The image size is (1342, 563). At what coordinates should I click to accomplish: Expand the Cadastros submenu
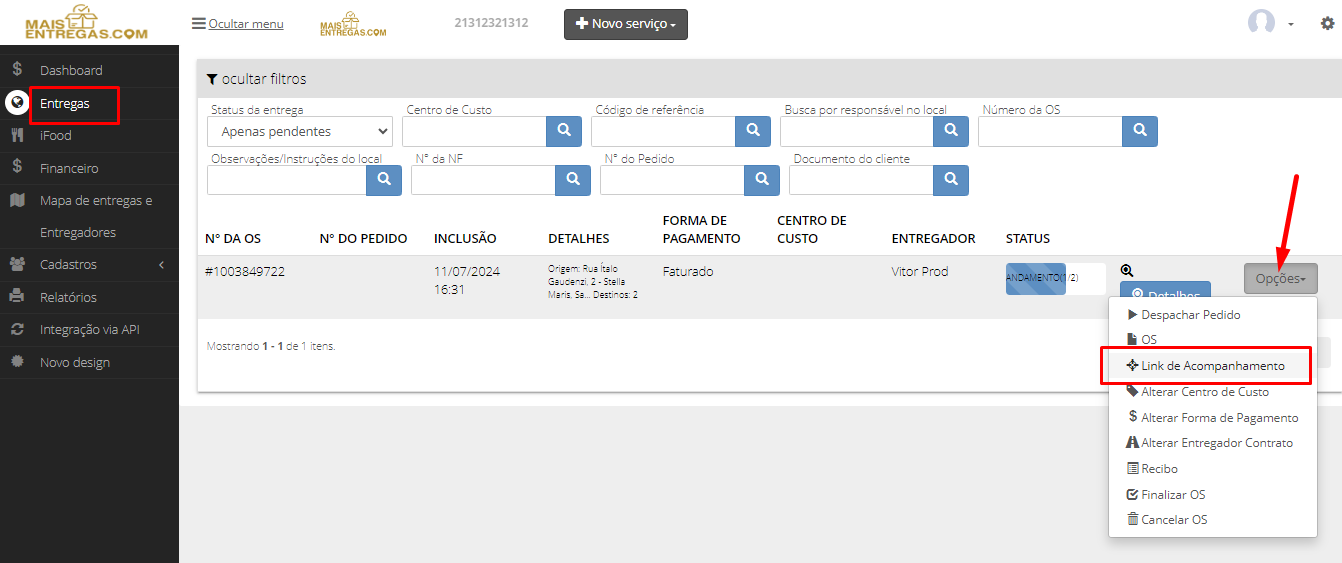90,264
